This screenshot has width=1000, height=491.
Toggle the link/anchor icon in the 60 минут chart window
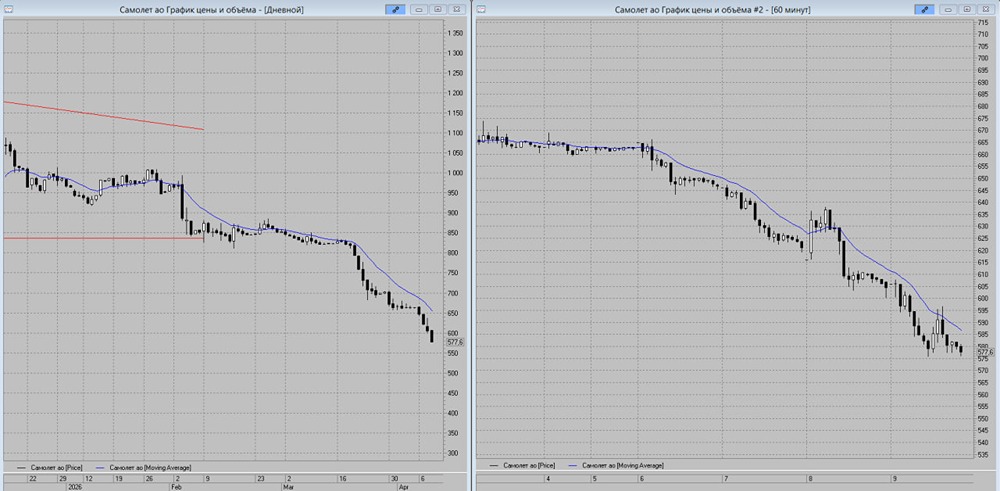[924, 10]
